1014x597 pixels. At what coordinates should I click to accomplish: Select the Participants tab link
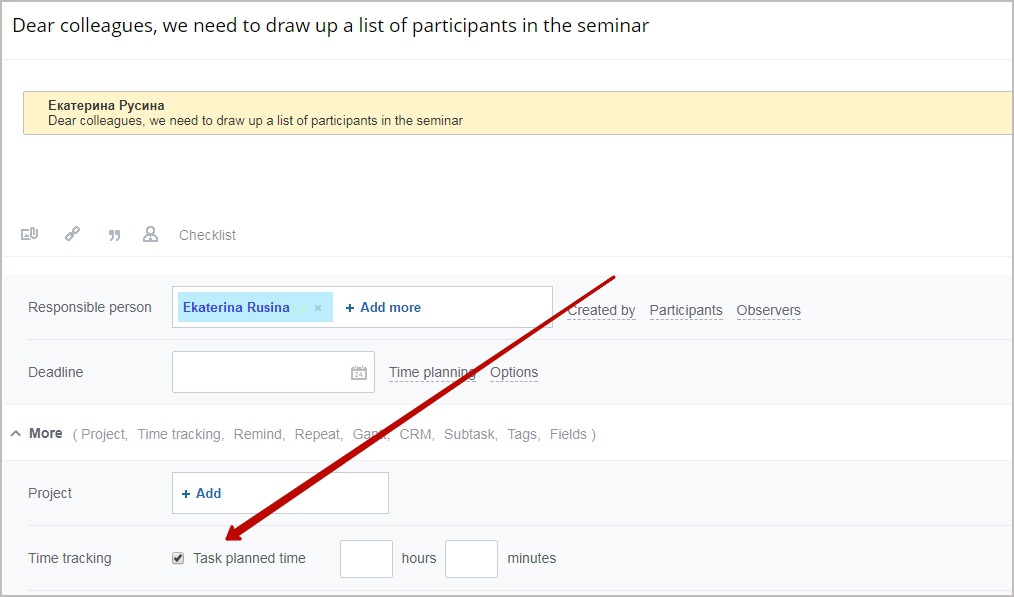[685, 310]
